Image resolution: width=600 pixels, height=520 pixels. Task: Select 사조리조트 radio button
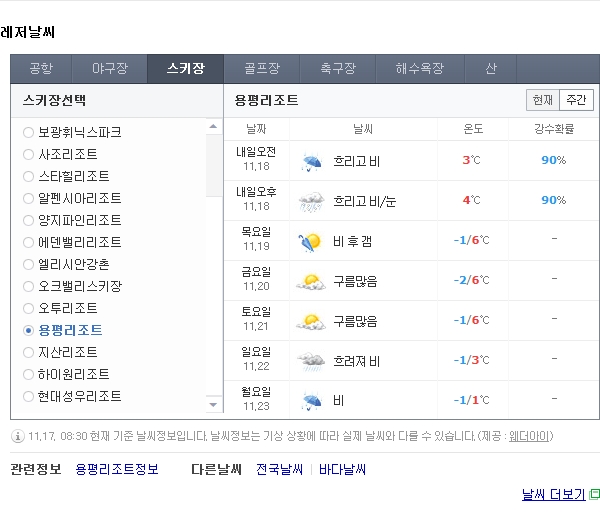pos(28,155)
